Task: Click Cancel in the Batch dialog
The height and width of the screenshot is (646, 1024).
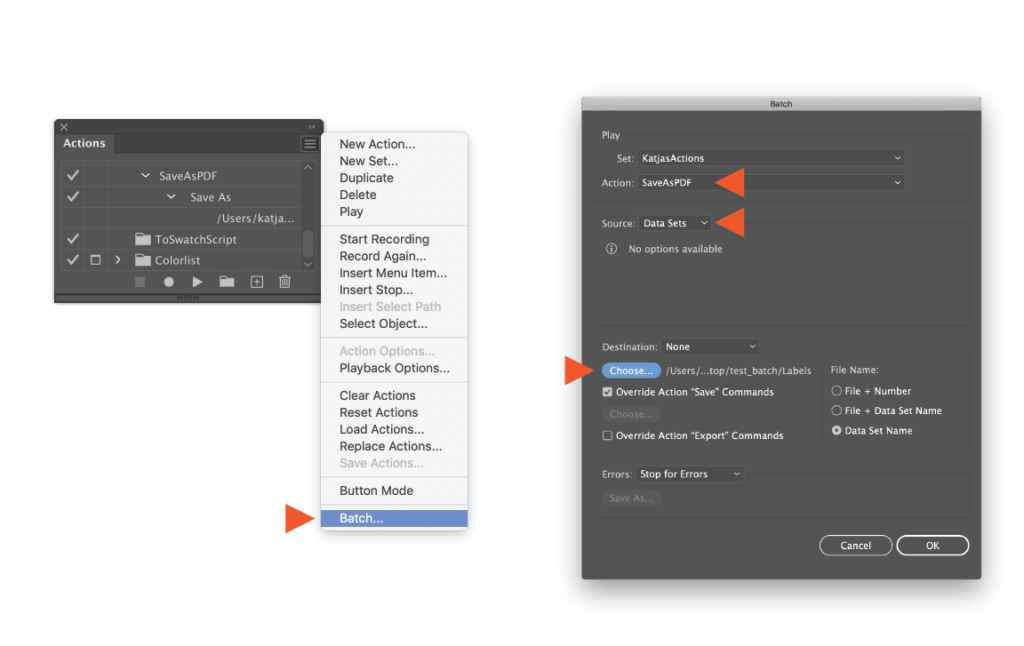Action: click(856, 545)
